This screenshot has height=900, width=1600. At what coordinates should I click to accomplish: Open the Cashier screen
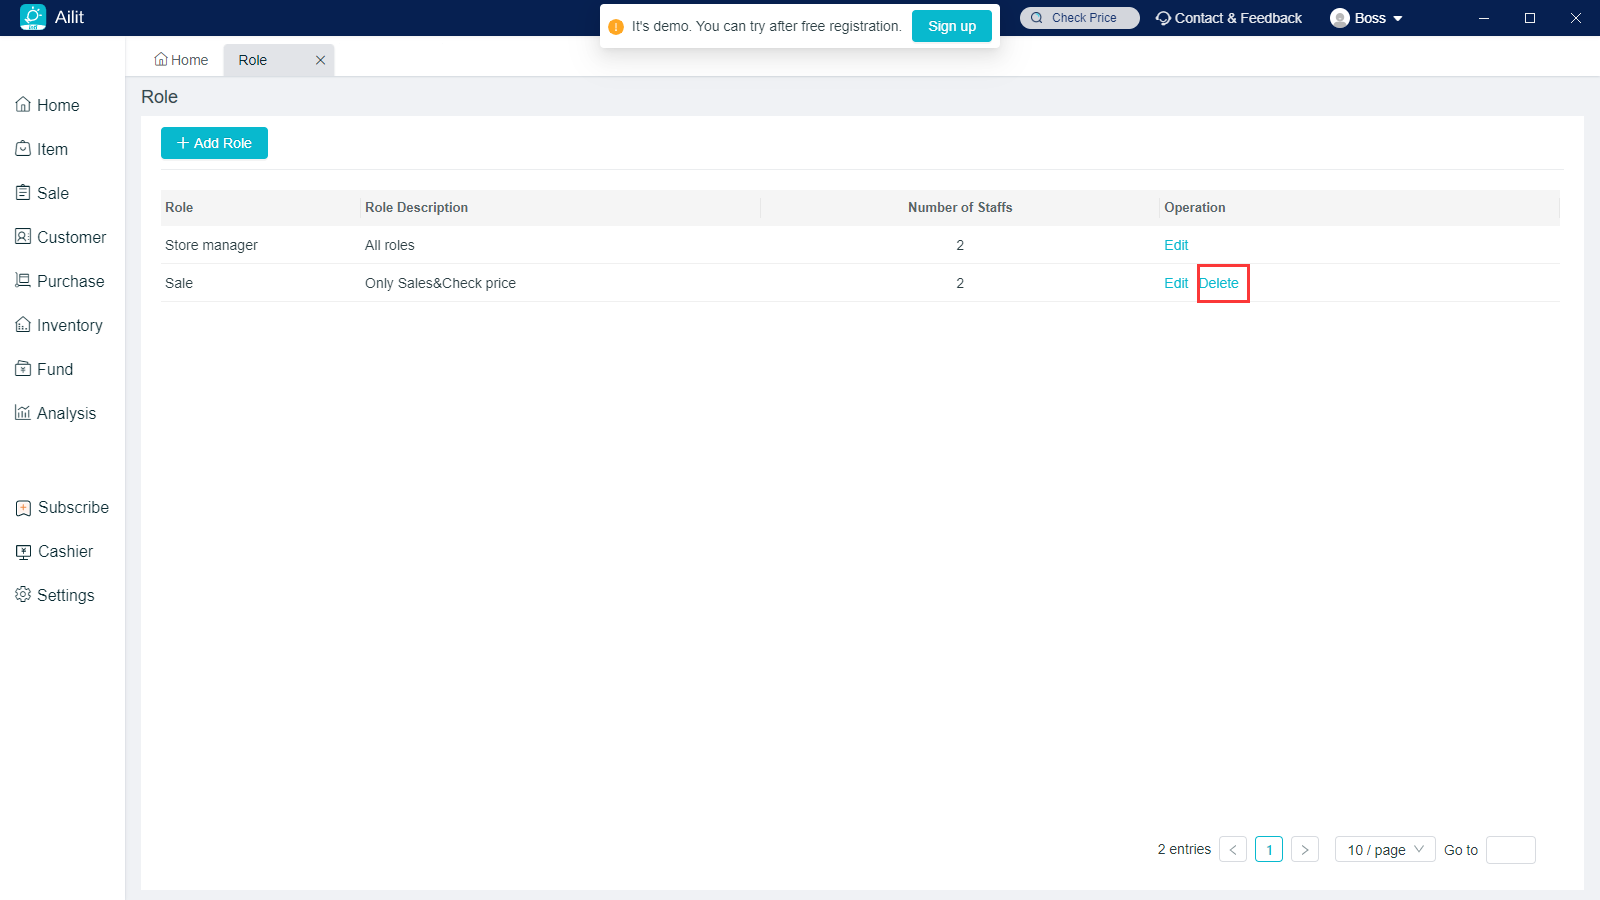click(65, 551)
